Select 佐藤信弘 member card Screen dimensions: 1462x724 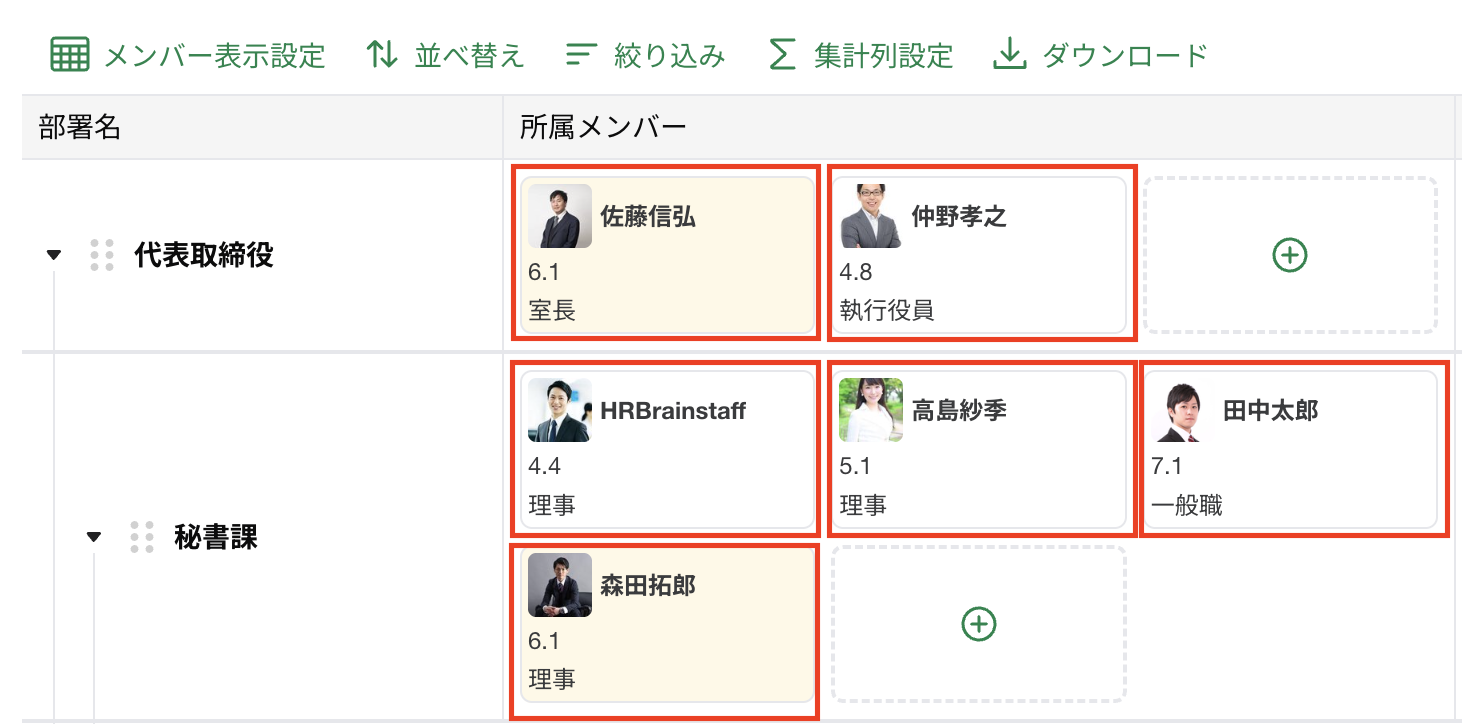point(666,253)
